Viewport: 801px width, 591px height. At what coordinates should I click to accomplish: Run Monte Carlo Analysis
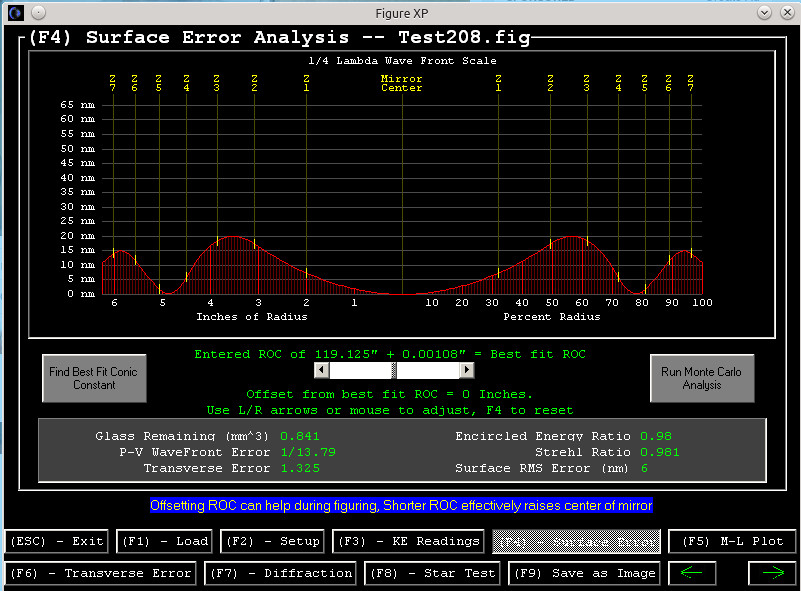(x=702, y=379)
